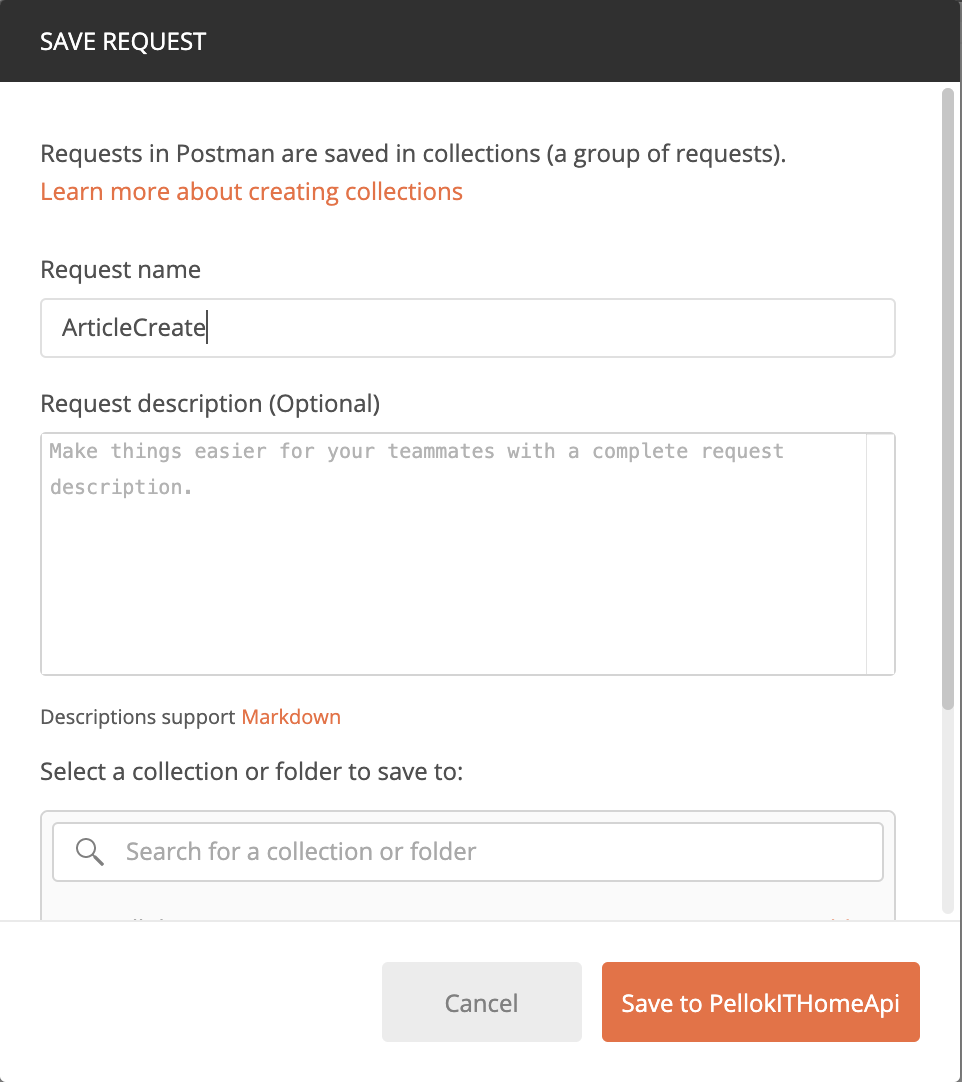Viewport: 962px width, 1082px height.
Task: Click the search magnifier icon
Action: [x=90, y=852]
